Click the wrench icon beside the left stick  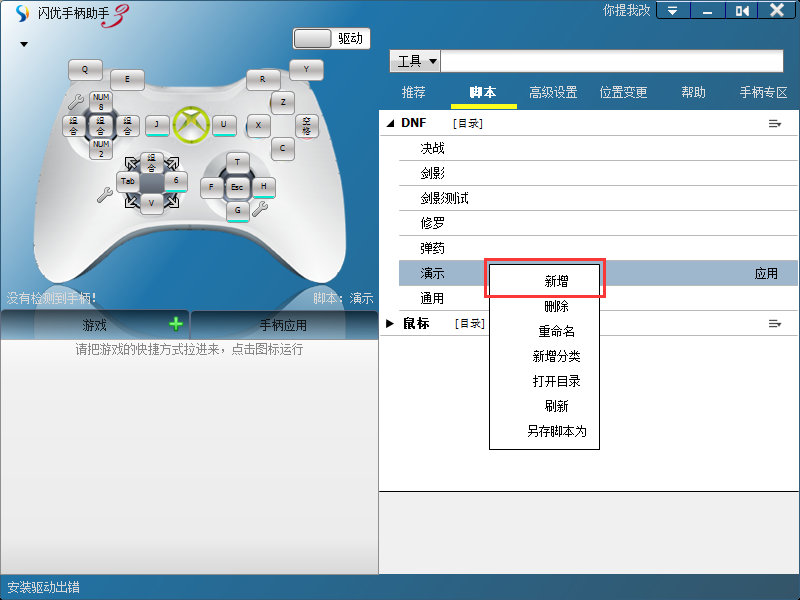coord(76,102)
